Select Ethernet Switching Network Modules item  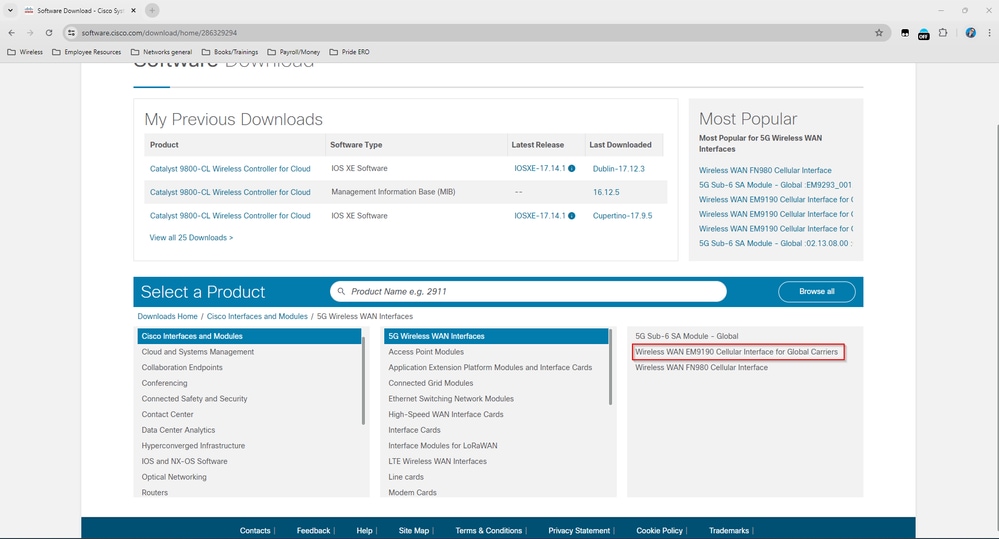(x=451, y=399)
